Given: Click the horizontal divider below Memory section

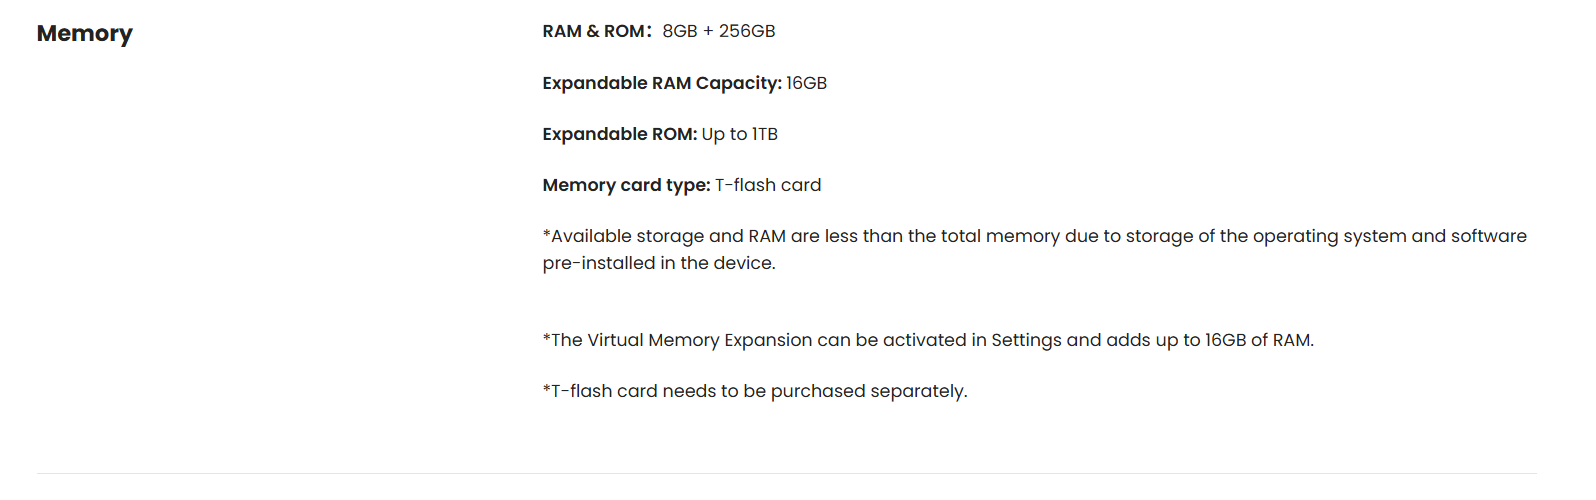Looking at the screenshot, I should 786,473.
